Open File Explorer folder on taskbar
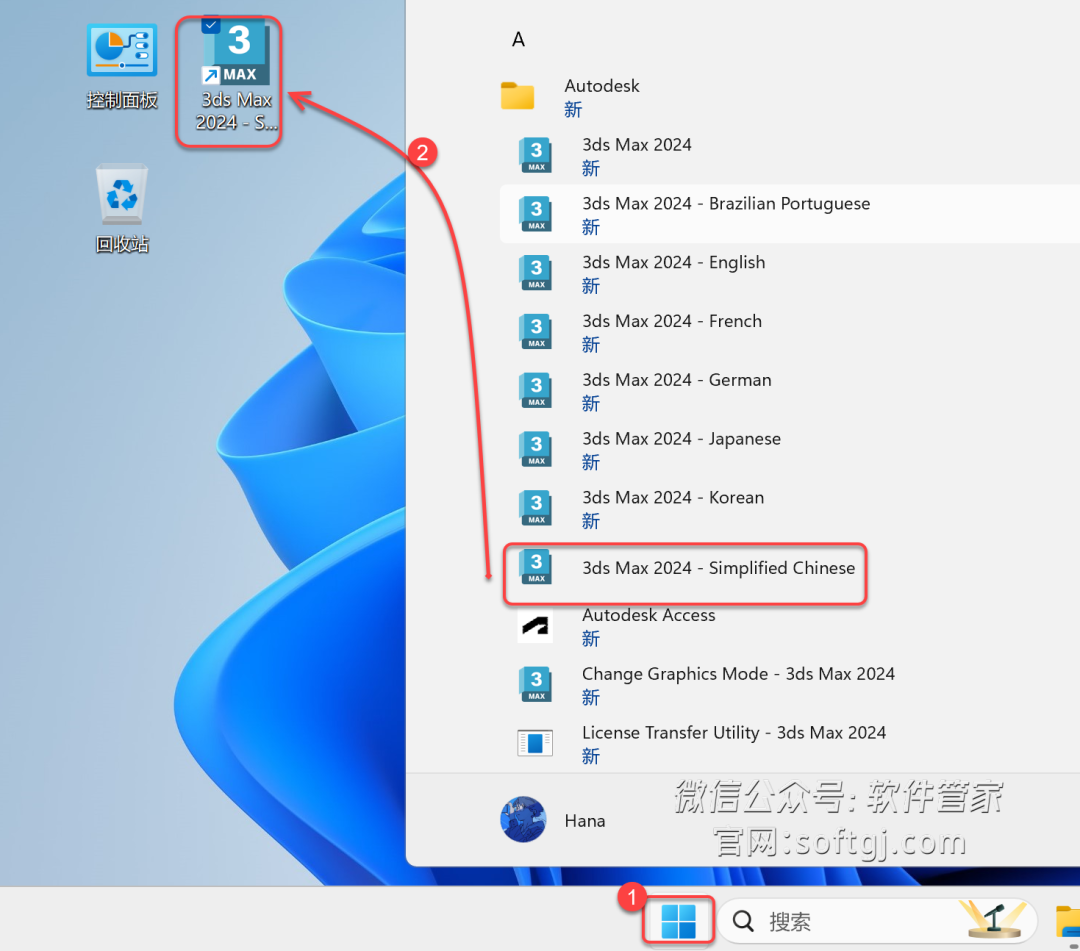Image resolution: width=1080 pixels, height=951 pixels. point(1068,921)
